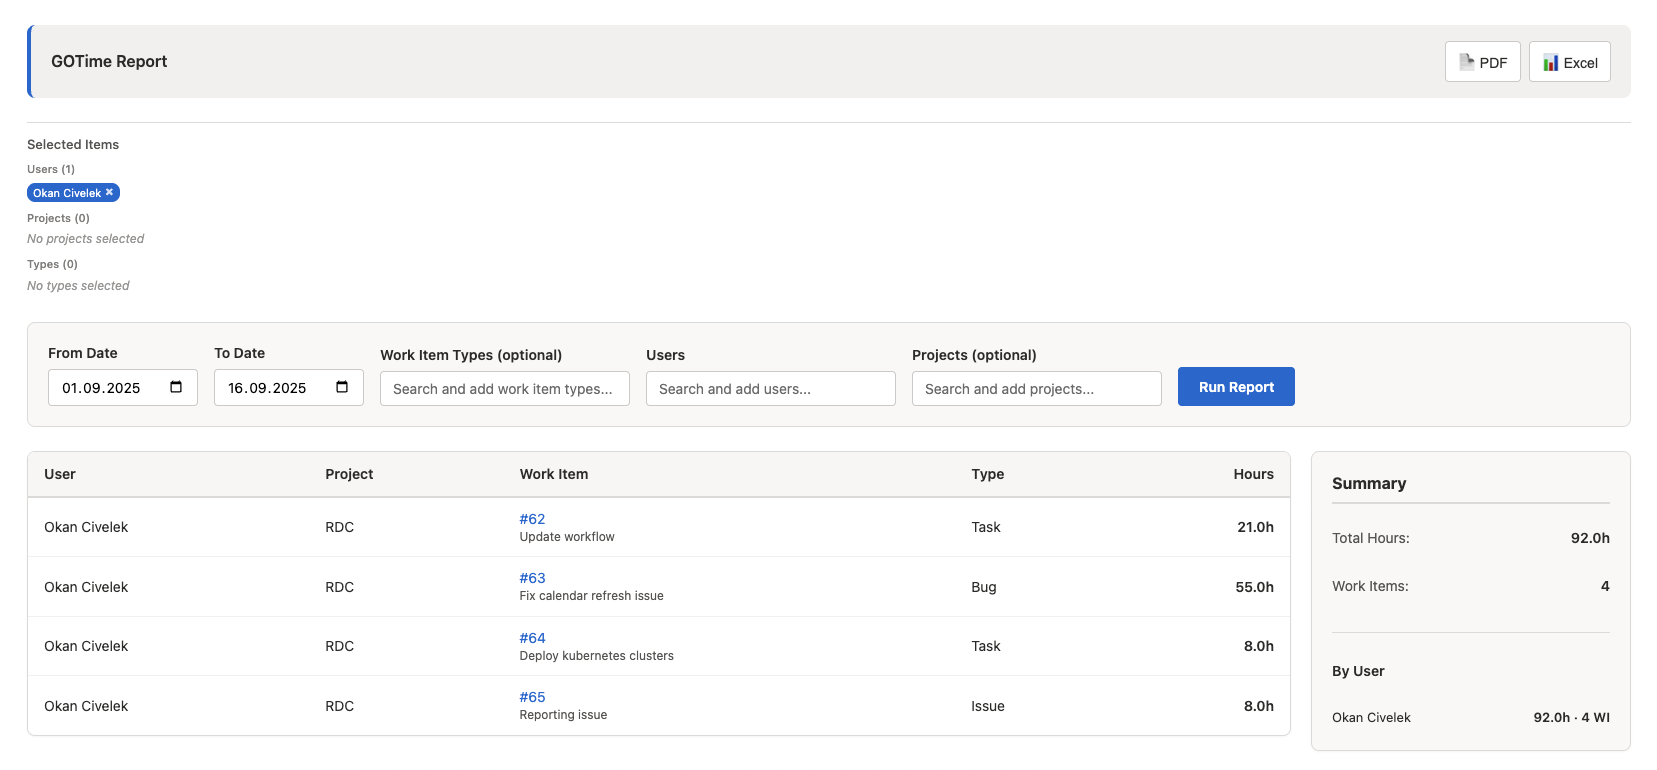Open work item #62 link

(x=532, y=519)
